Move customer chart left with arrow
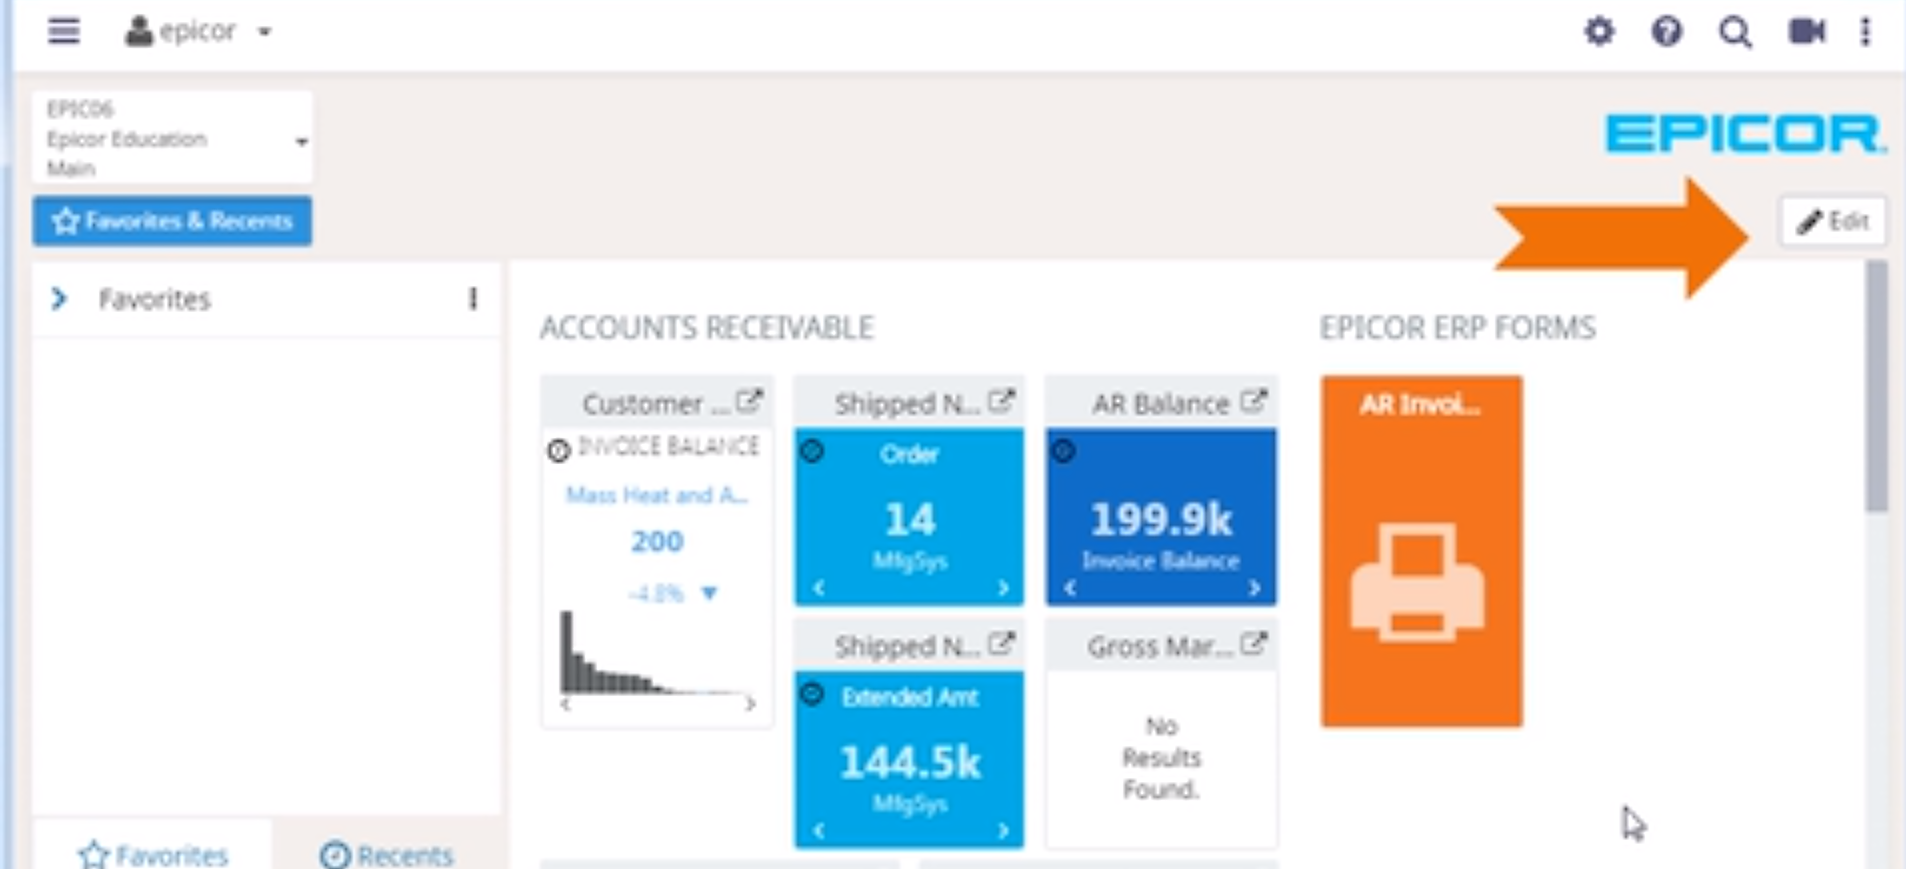This screenshot has height=869, width=1906. tap(566, 704)
